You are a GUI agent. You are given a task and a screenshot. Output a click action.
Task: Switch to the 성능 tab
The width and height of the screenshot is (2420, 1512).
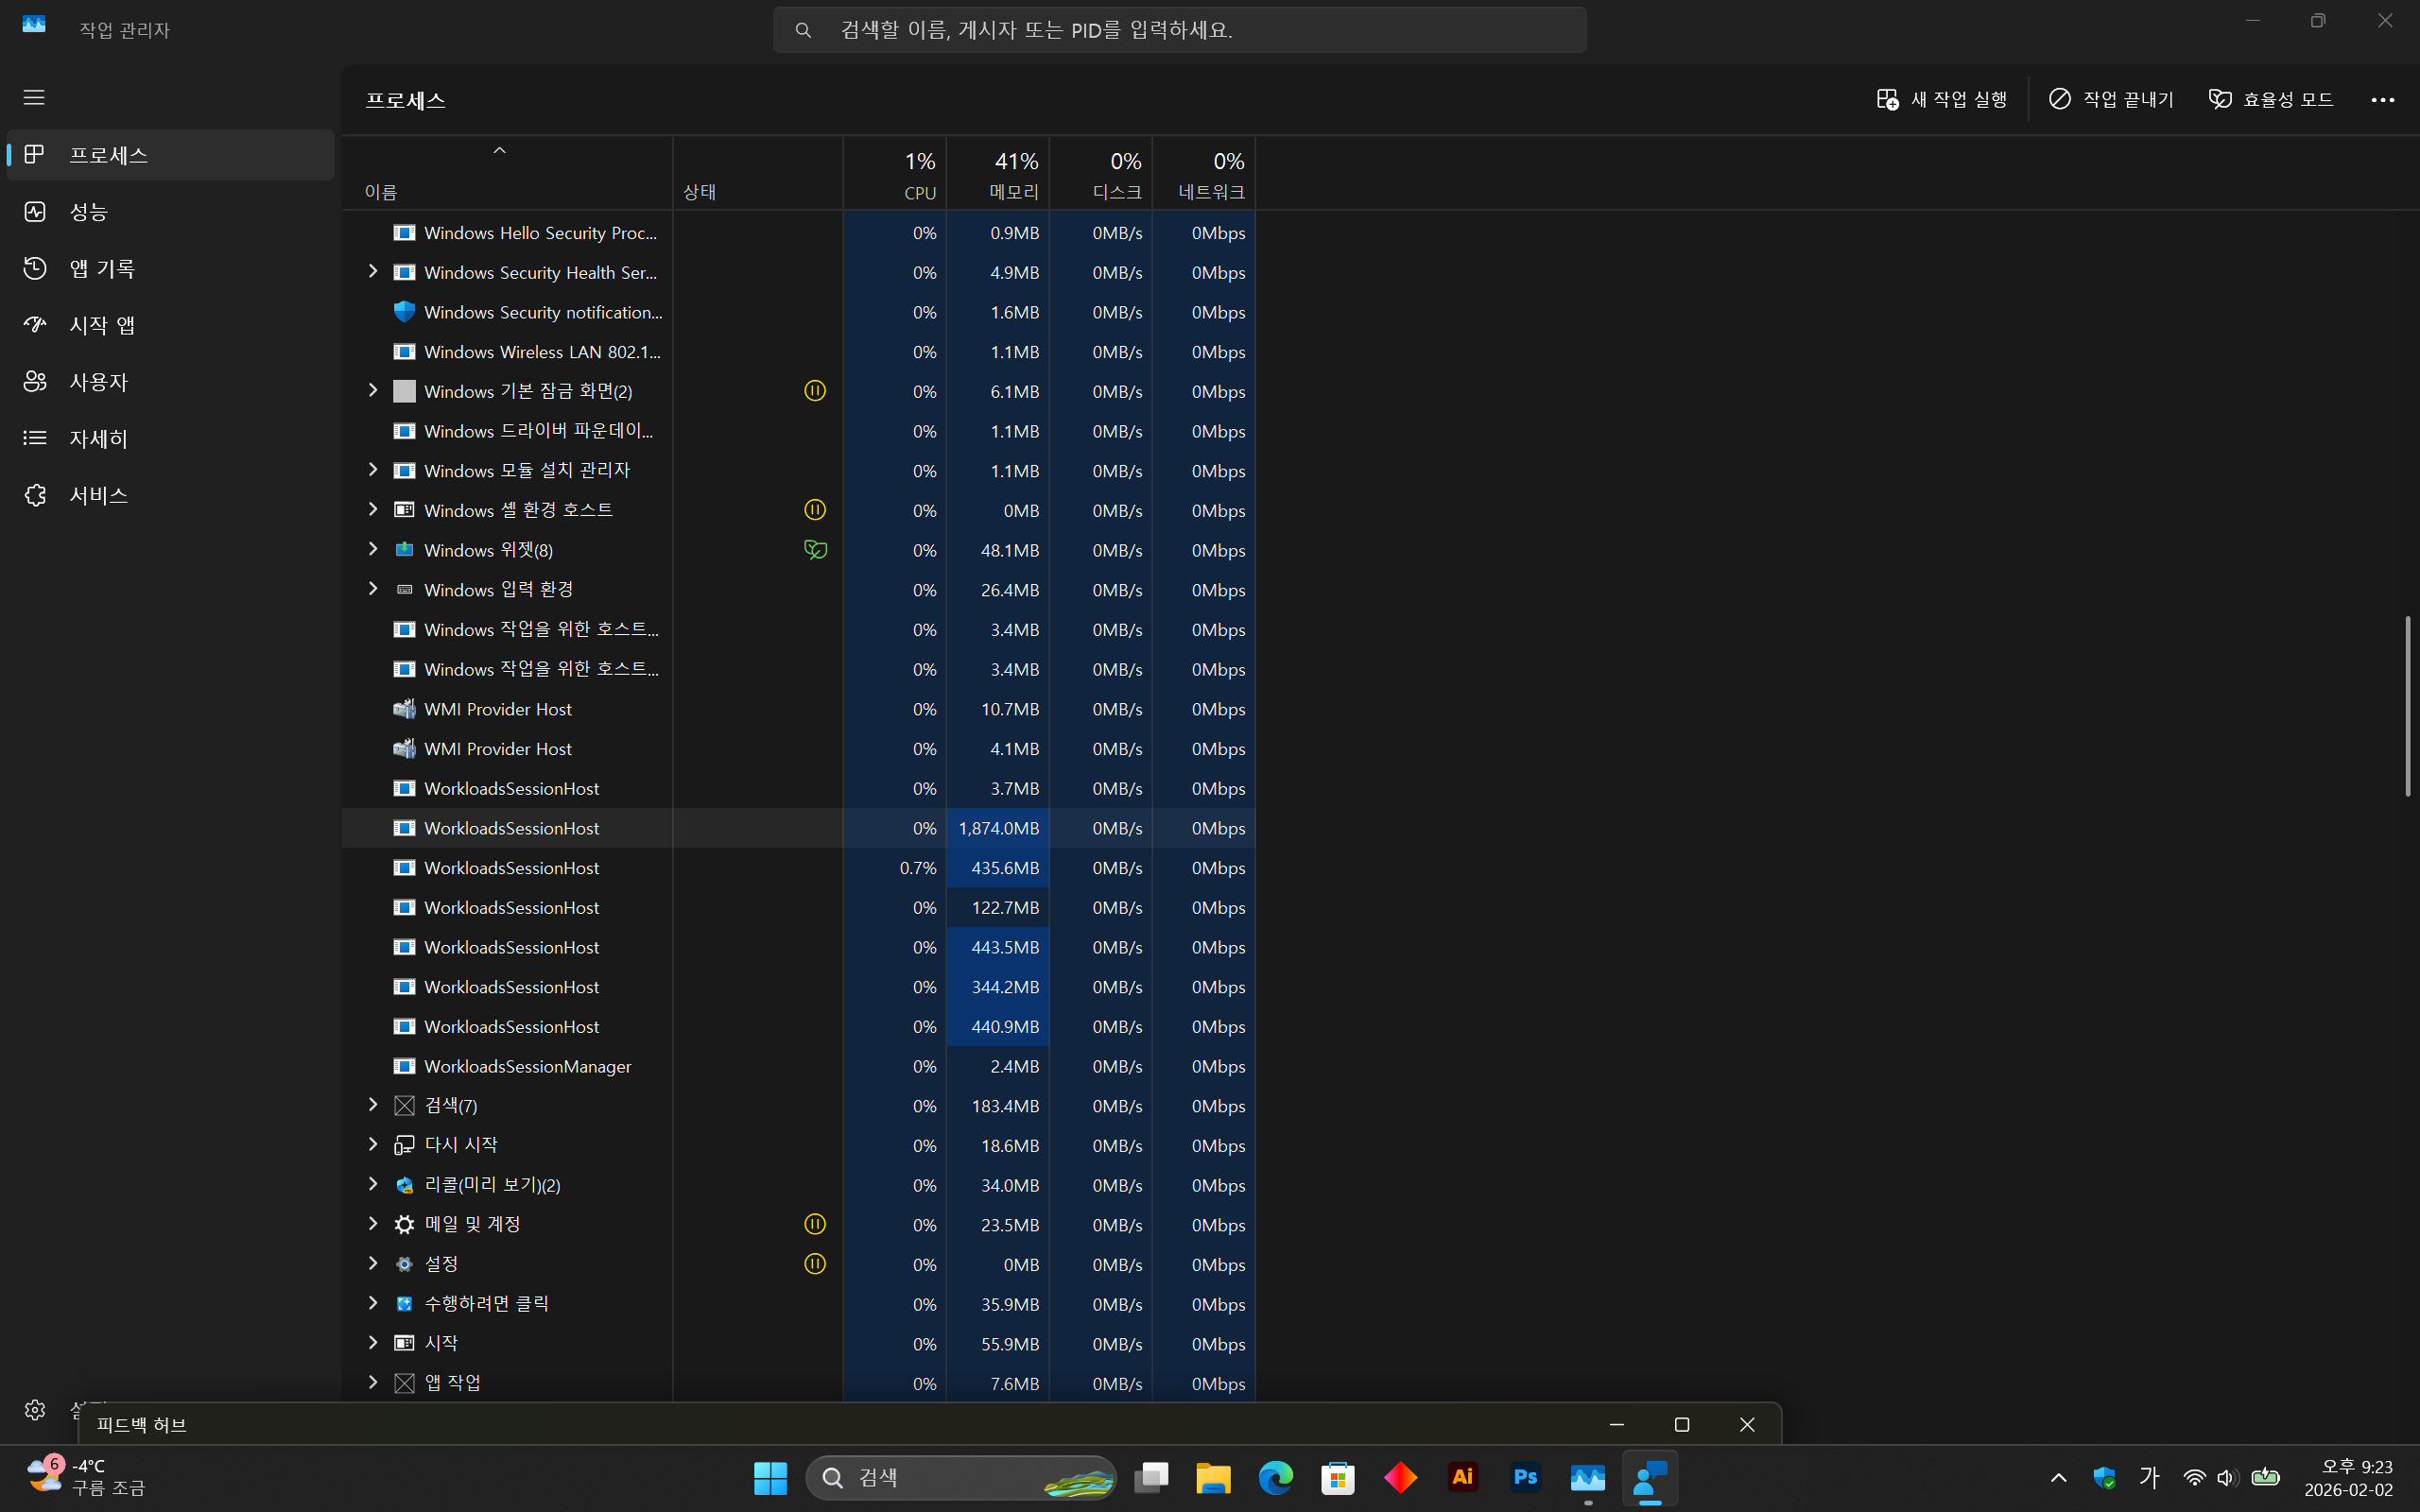(171, 212)
